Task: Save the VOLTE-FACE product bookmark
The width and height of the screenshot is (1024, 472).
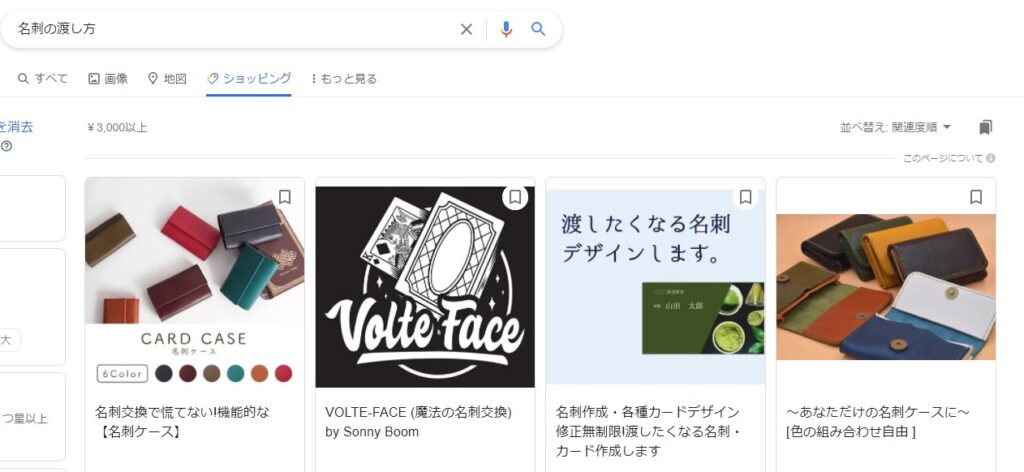Action: coord(515,197)
